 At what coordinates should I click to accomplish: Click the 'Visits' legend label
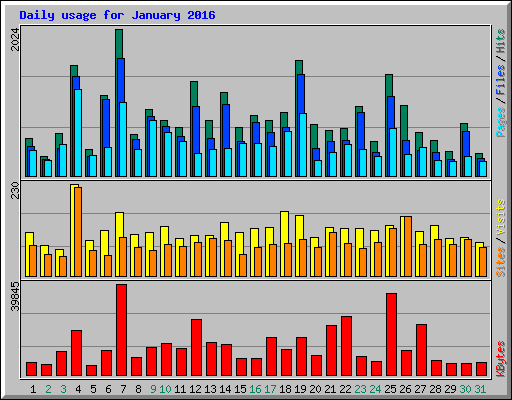501,217
